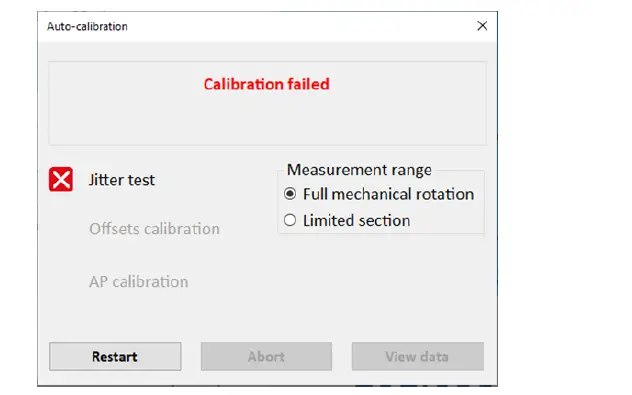Click the greyed Offsets calibration step
This screenshot has width=632, height=395.
point(154,229)
